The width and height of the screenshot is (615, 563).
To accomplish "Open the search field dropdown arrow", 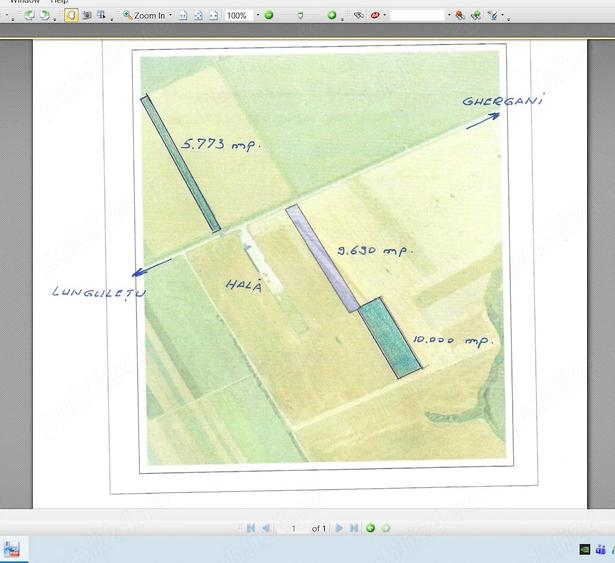I will click(x=449, y=15).
